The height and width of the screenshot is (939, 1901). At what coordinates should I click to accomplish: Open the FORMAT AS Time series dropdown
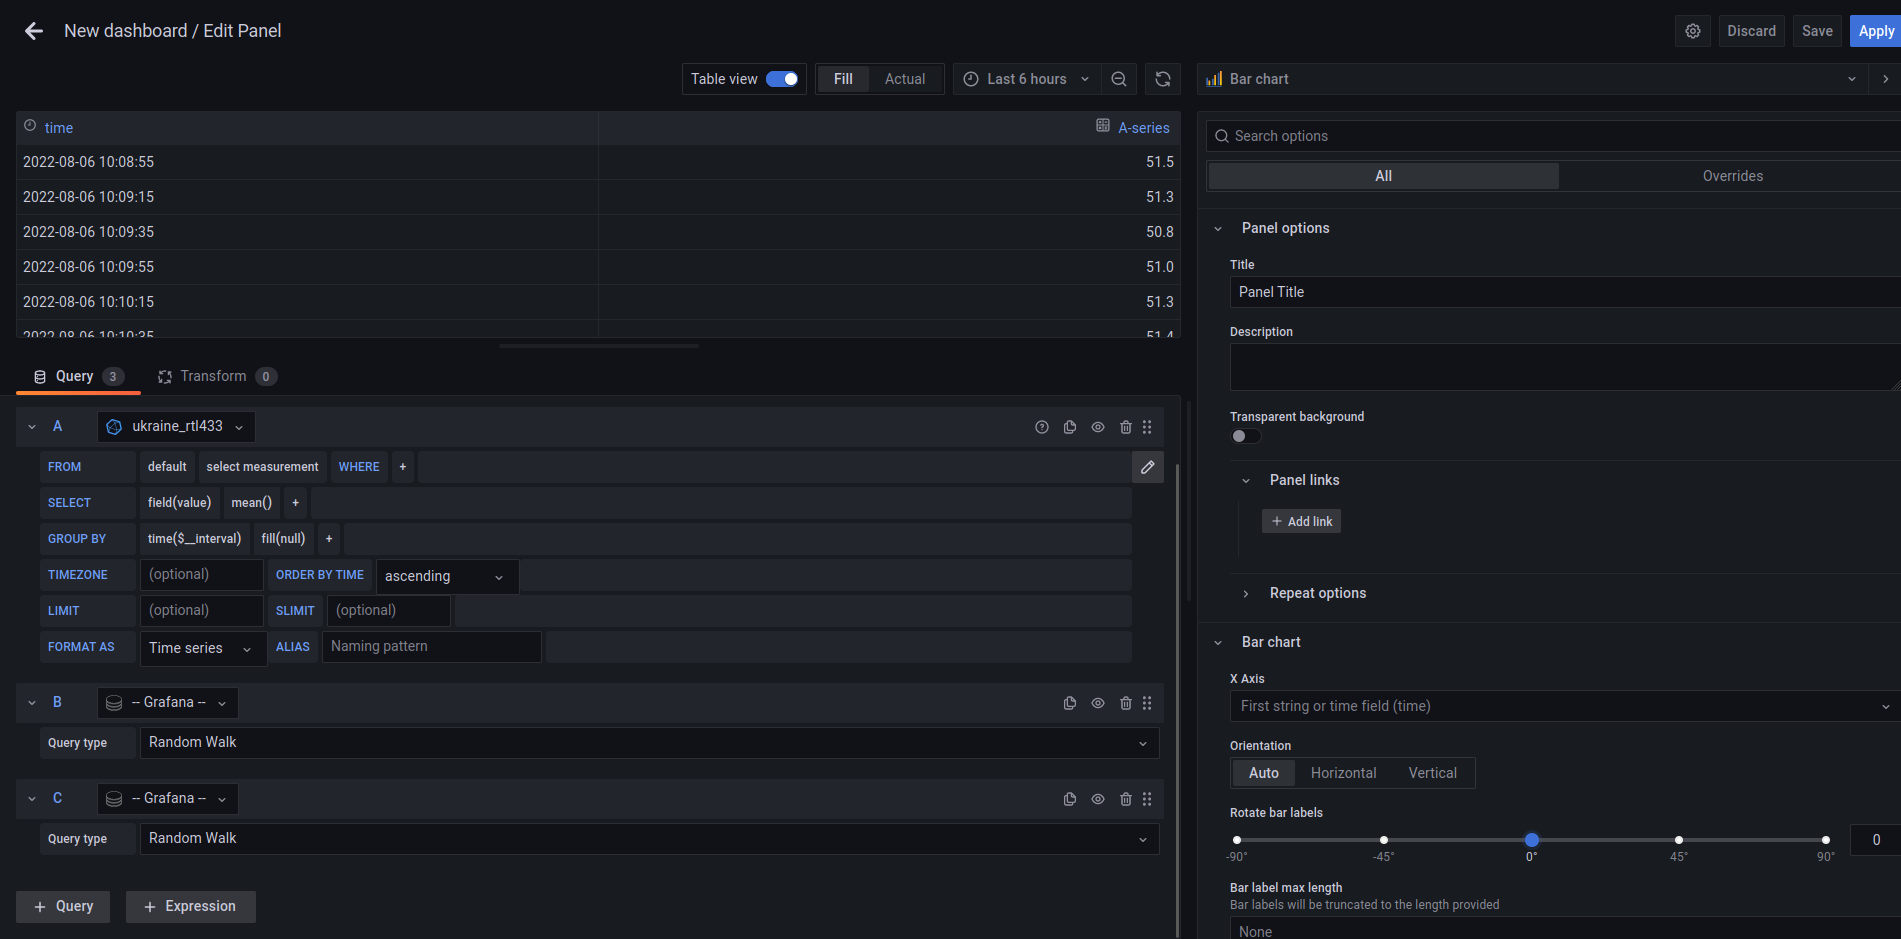click(202, 648)
